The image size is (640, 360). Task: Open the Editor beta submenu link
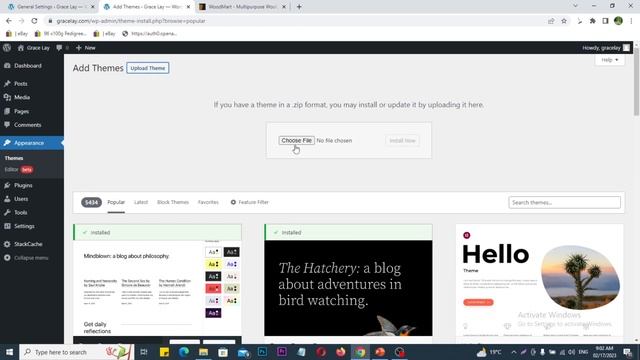point(18,169)
